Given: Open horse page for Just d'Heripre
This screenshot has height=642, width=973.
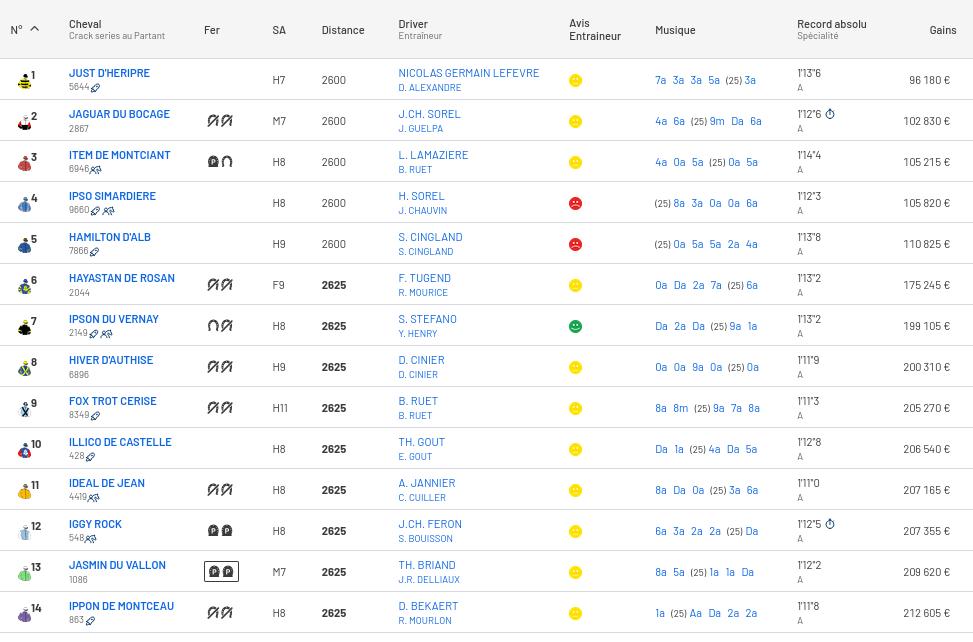Looking at the screenshot, I should [x=109, y=73].
